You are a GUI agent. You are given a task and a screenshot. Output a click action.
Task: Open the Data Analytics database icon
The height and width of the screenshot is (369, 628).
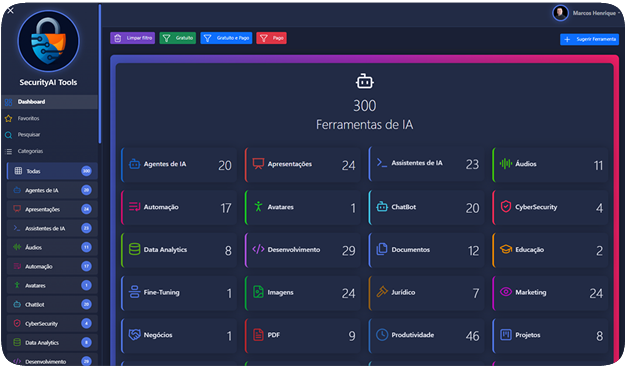pyautogui.click(x=135, y=249)
